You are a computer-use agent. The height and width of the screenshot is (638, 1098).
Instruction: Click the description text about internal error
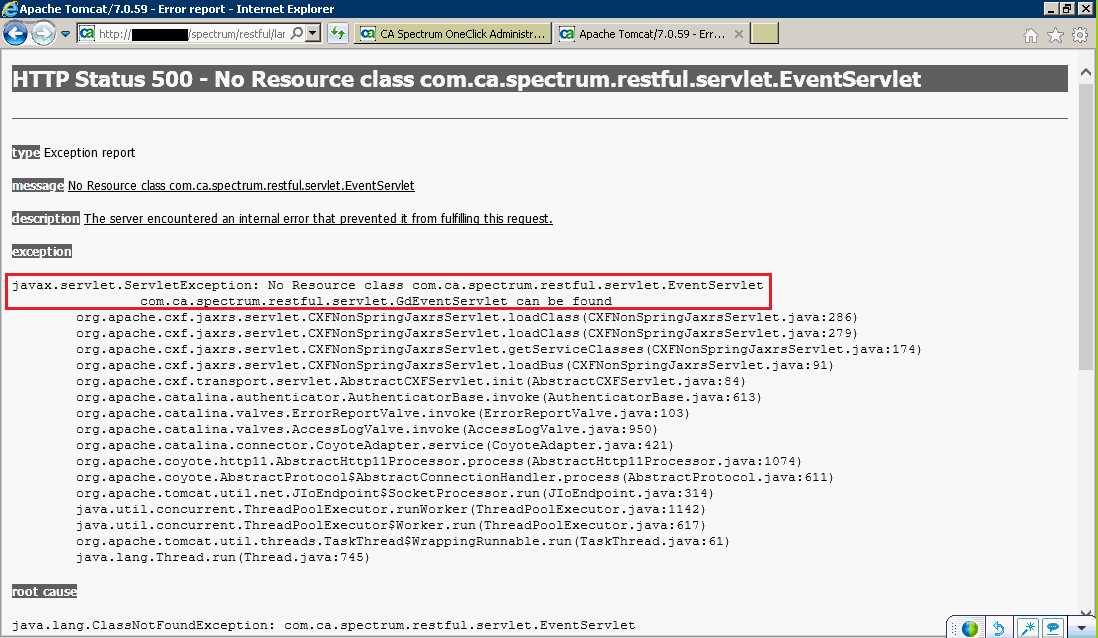coord(318,219)
